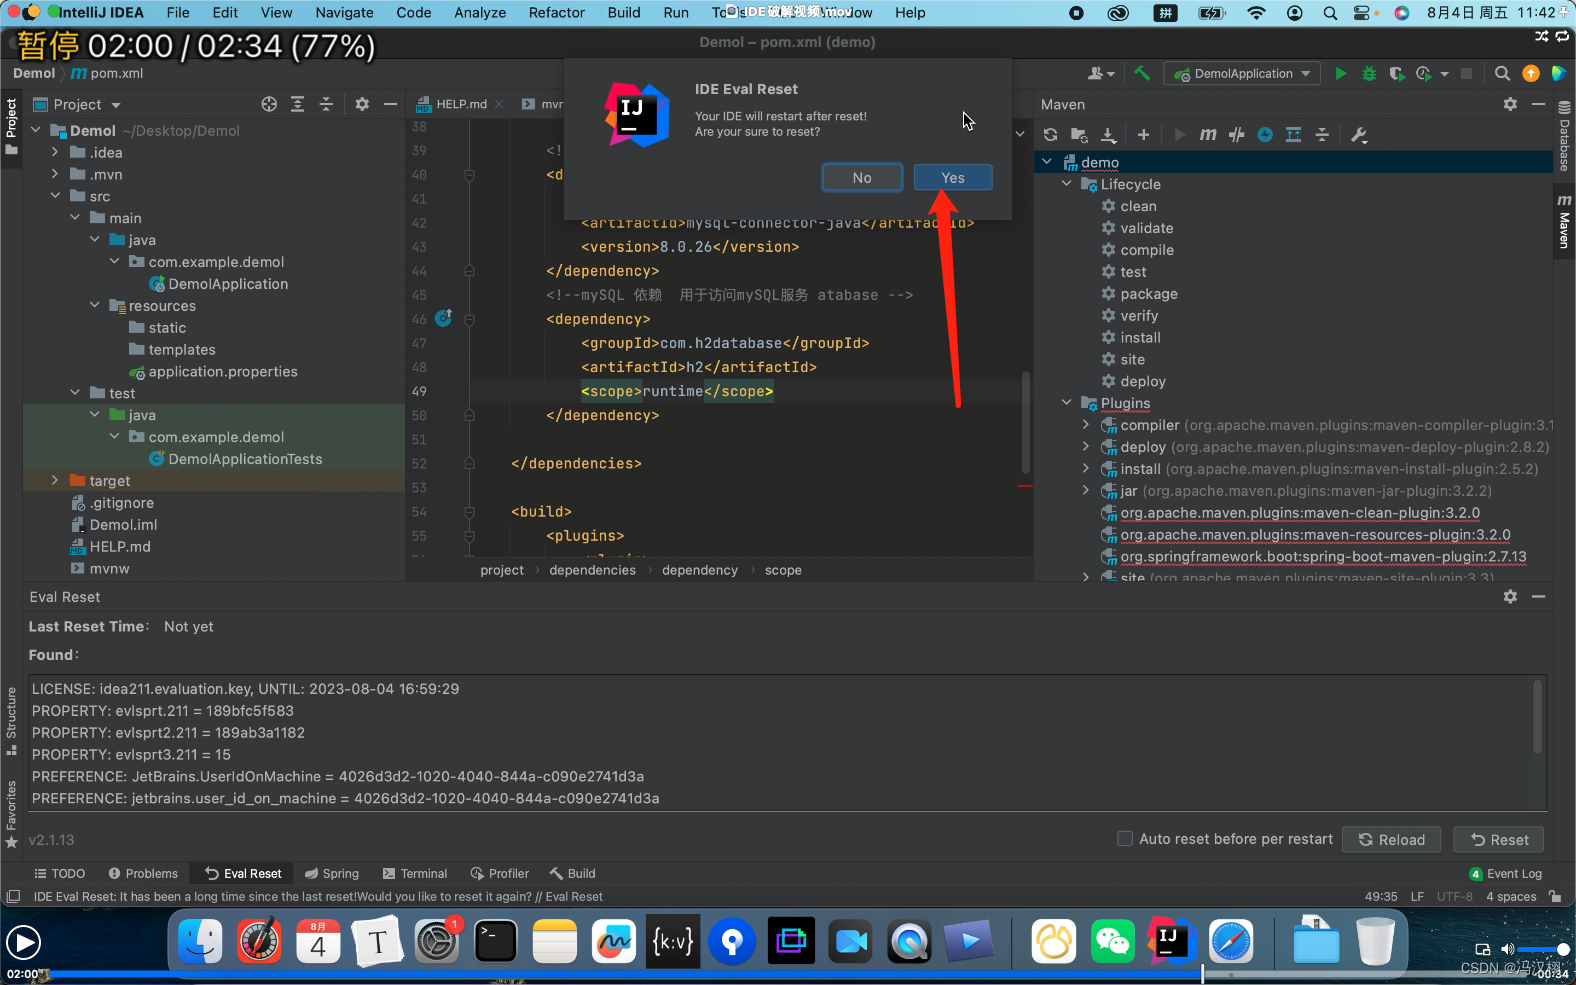Run DemolApplication with green play icon
This screenshot has height=985, width=1576.
[1340, 73]
